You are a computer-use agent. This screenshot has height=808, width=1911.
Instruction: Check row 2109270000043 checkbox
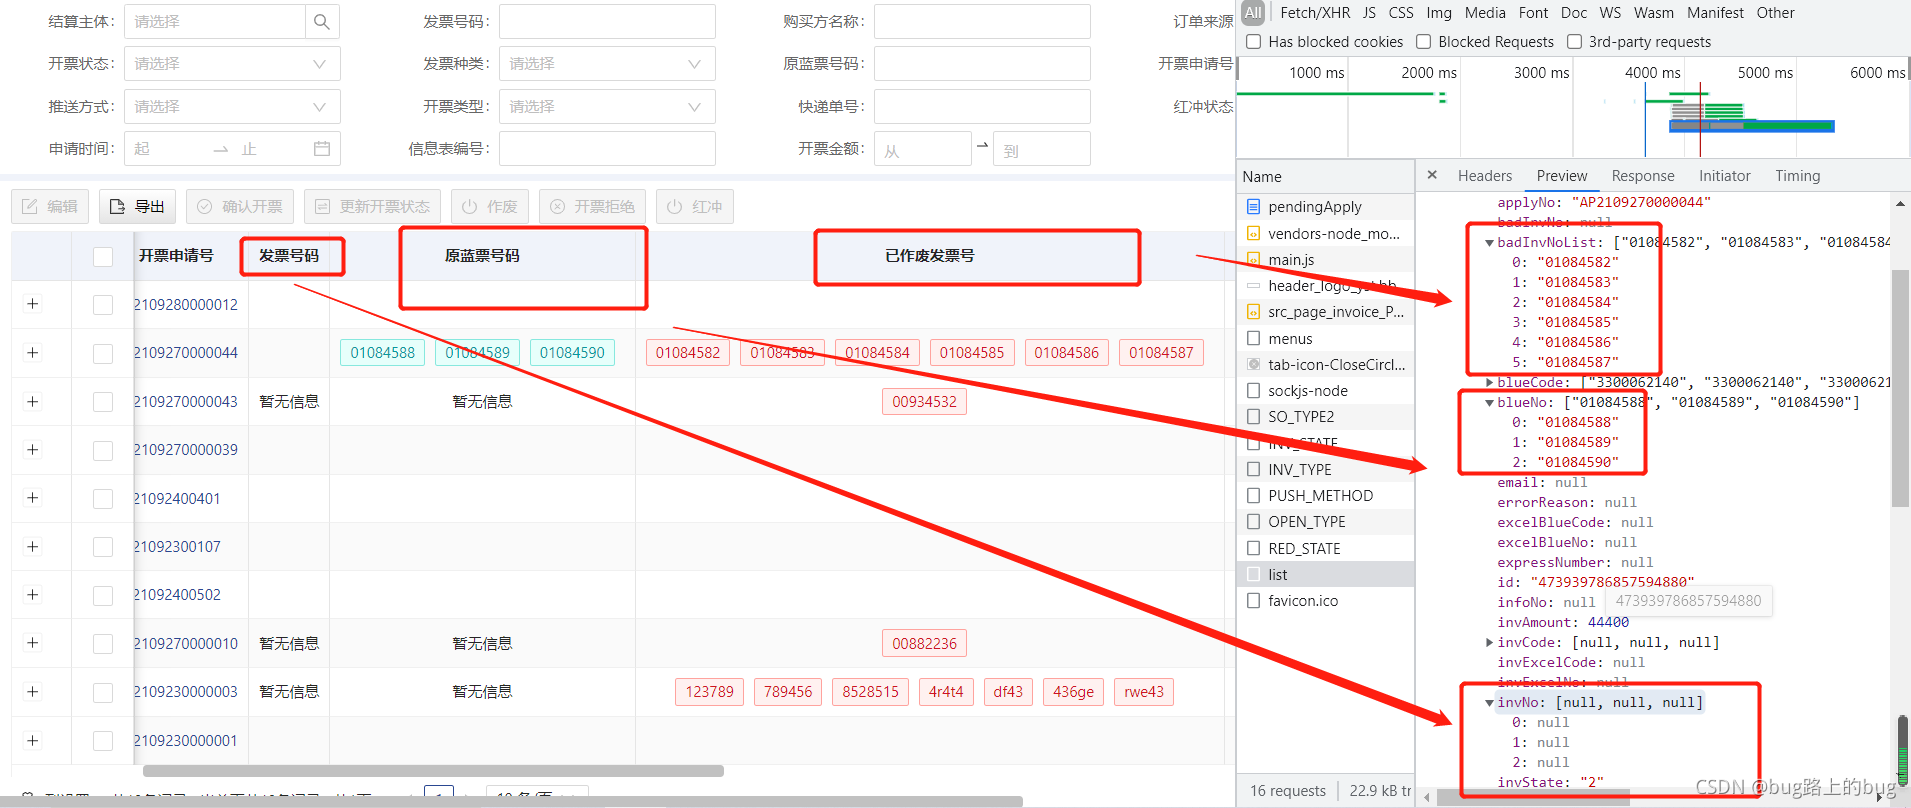(x=103, y=402)
